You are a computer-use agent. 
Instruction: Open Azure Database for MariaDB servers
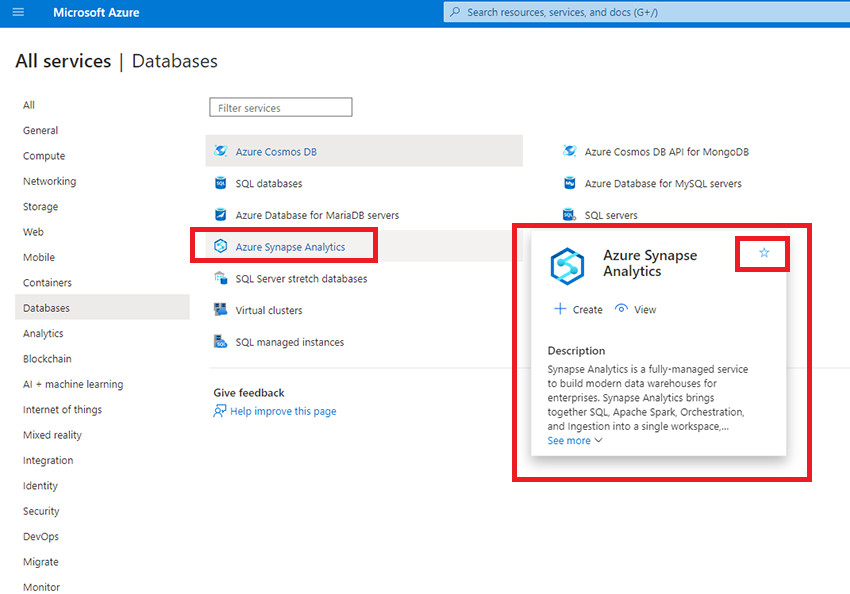(317, 215)
